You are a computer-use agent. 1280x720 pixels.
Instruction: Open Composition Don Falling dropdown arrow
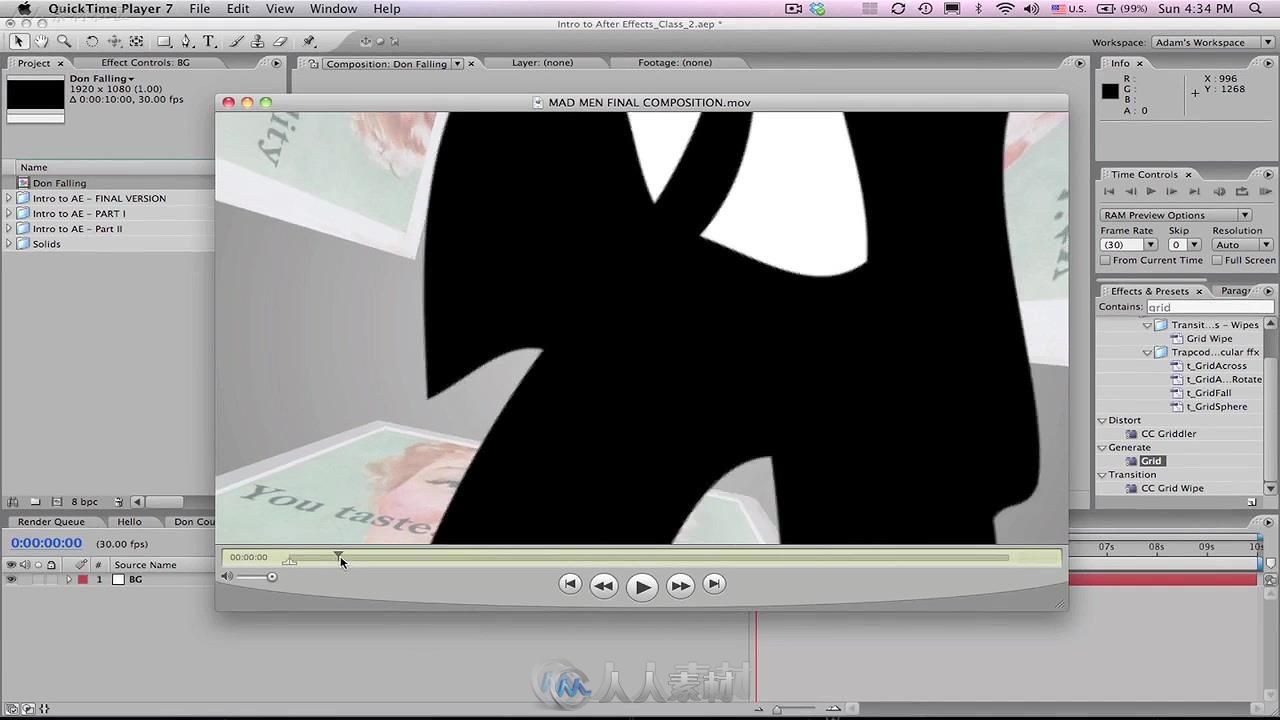tap(457, 63)
